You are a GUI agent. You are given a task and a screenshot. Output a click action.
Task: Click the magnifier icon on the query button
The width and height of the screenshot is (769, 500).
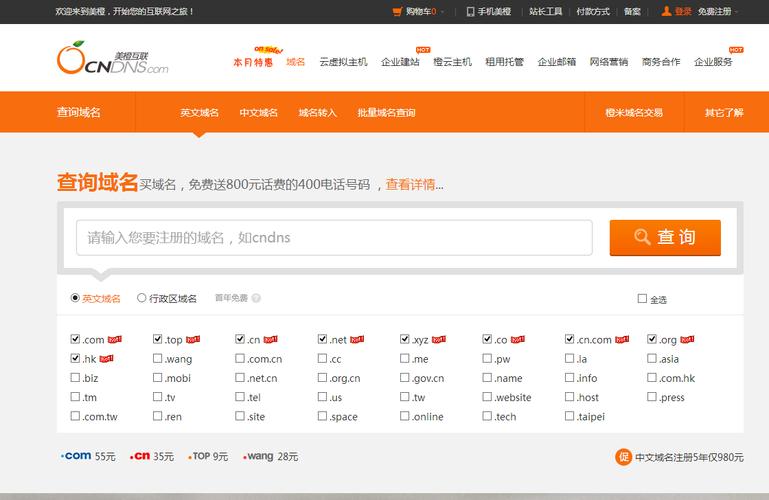643,237
